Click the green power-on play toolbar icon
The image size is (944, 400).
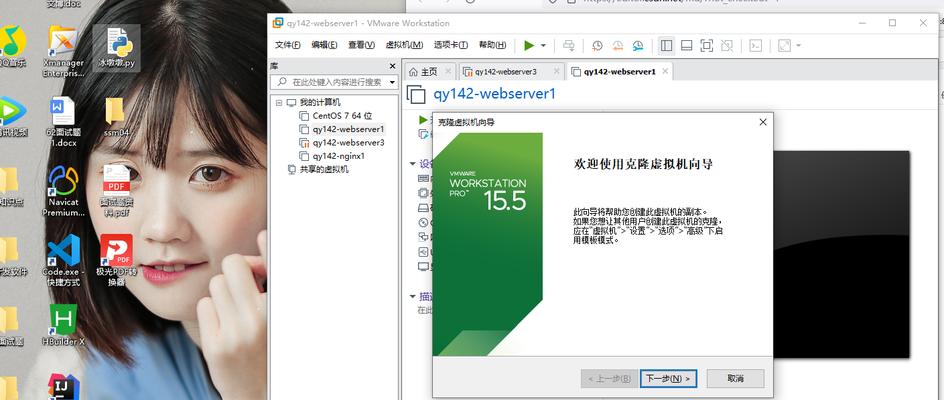529,45
